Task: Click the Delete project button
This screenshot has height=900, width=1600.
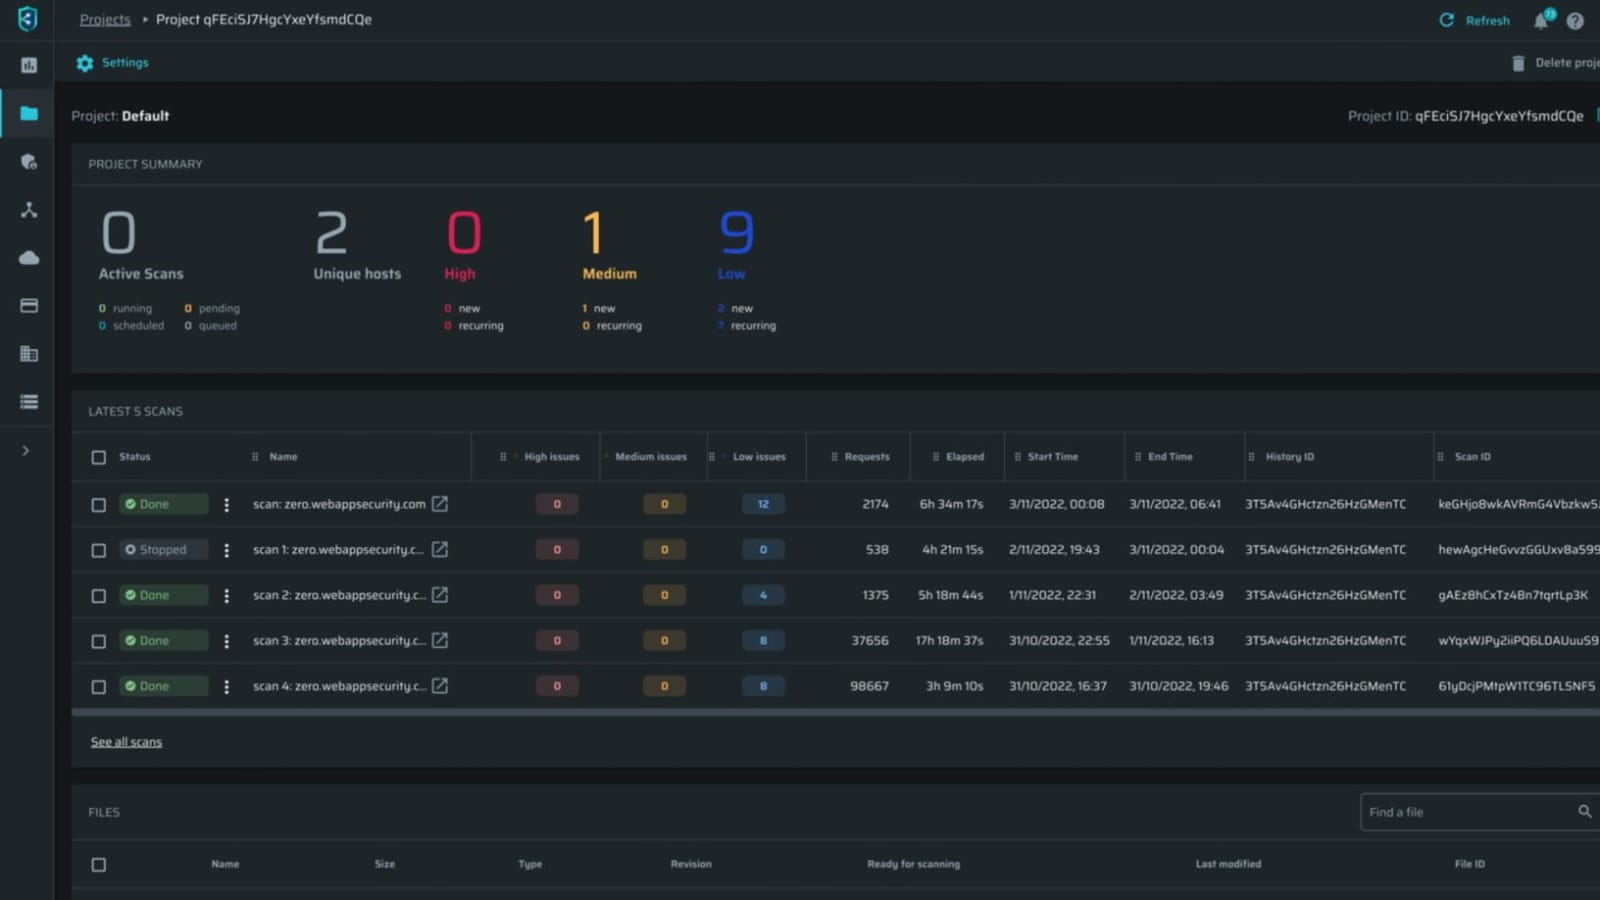Action: point(1550,62)
